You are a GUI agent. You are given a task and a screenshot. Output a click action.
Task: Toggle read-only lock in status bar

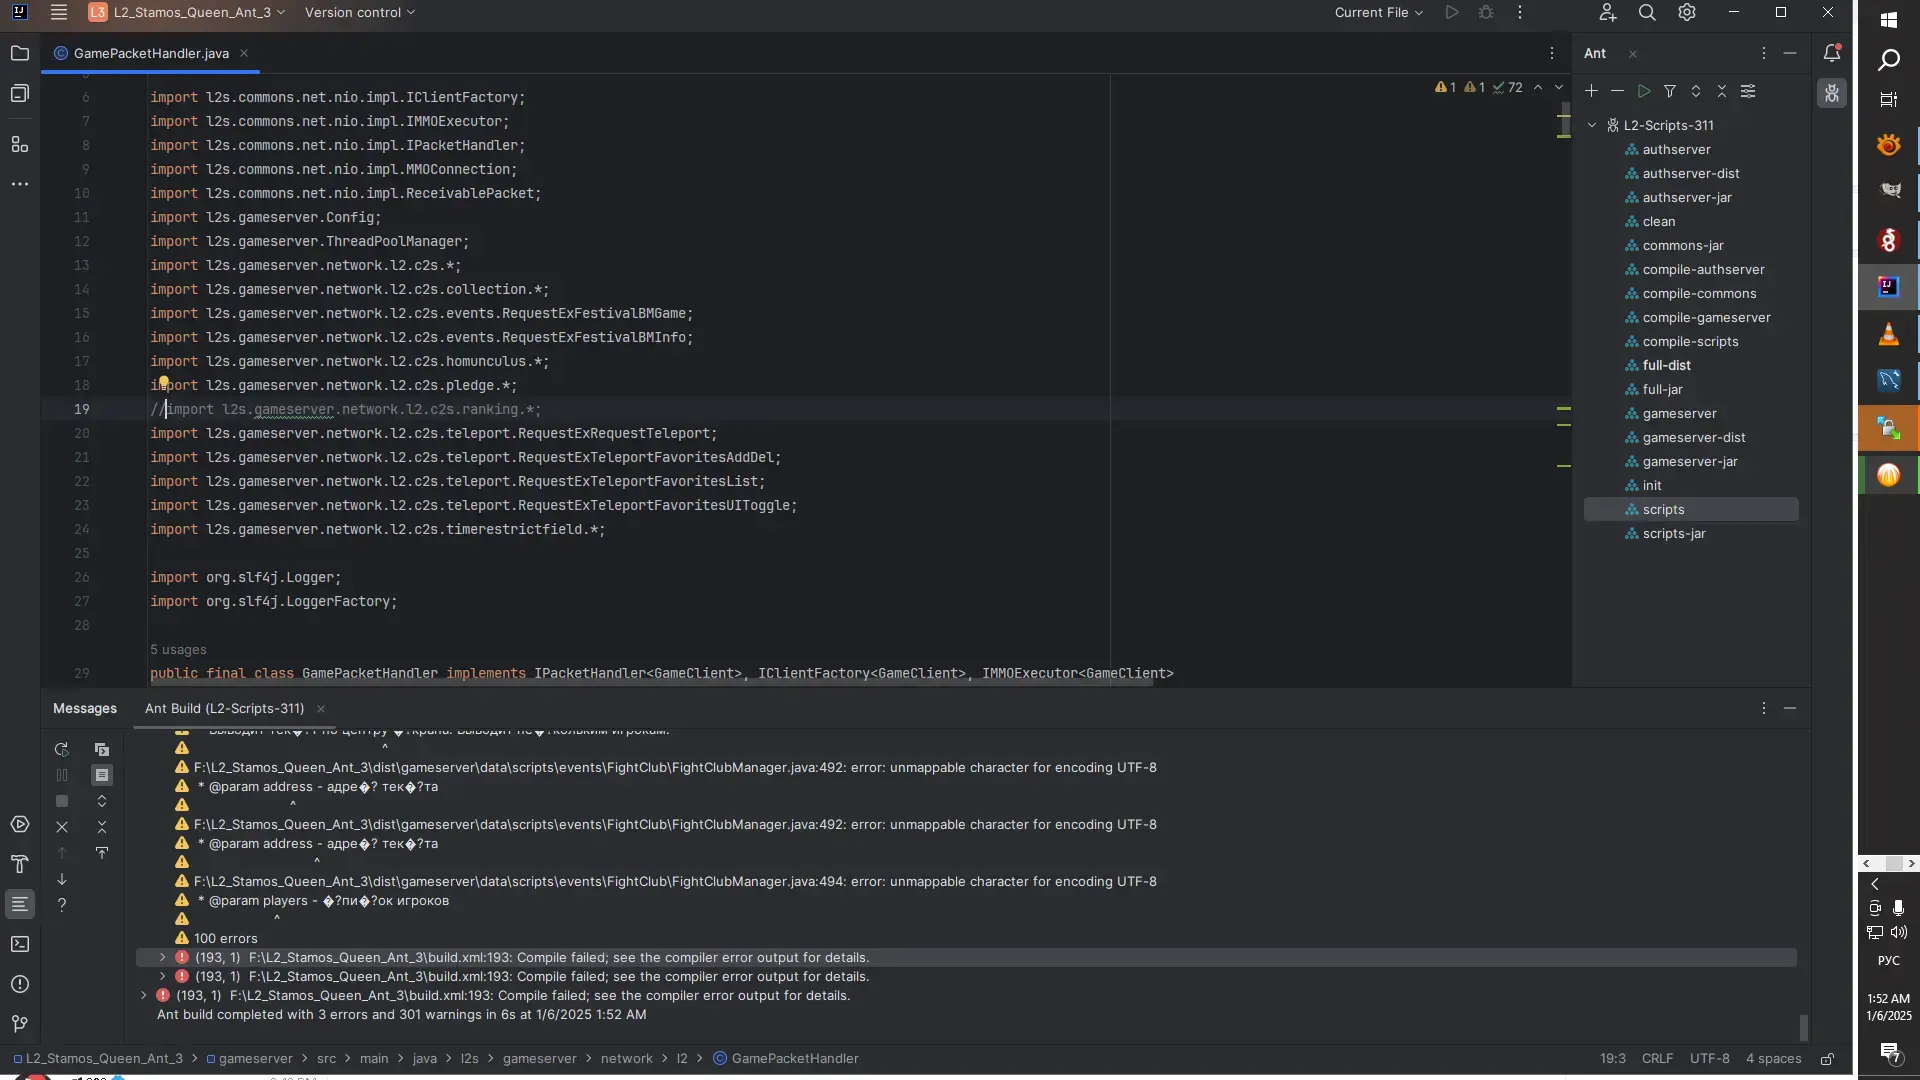[x=1827, y=1058]
